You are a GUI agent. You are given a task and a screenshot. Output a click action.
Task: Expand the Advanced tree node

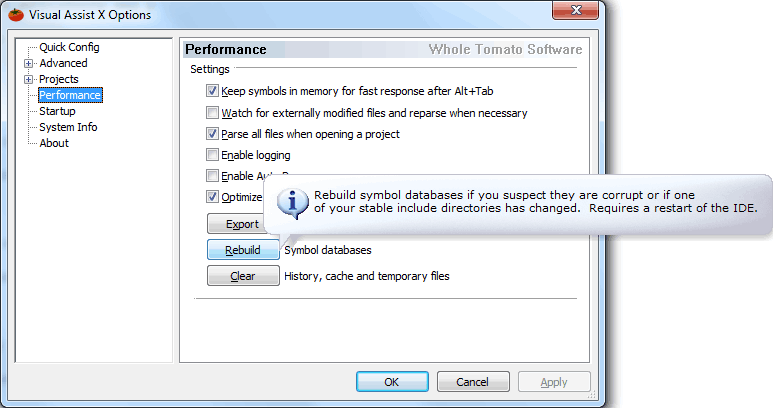click(x=29, y=64)
